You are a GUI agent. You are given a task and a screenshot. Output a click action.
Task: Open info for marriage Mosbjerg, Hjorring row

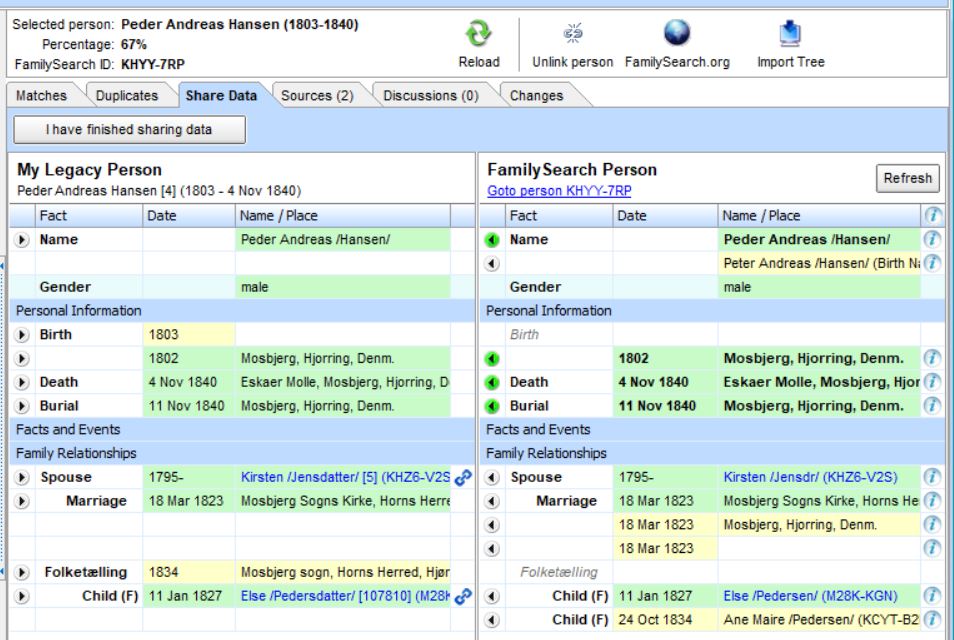[x=933, y=524]
